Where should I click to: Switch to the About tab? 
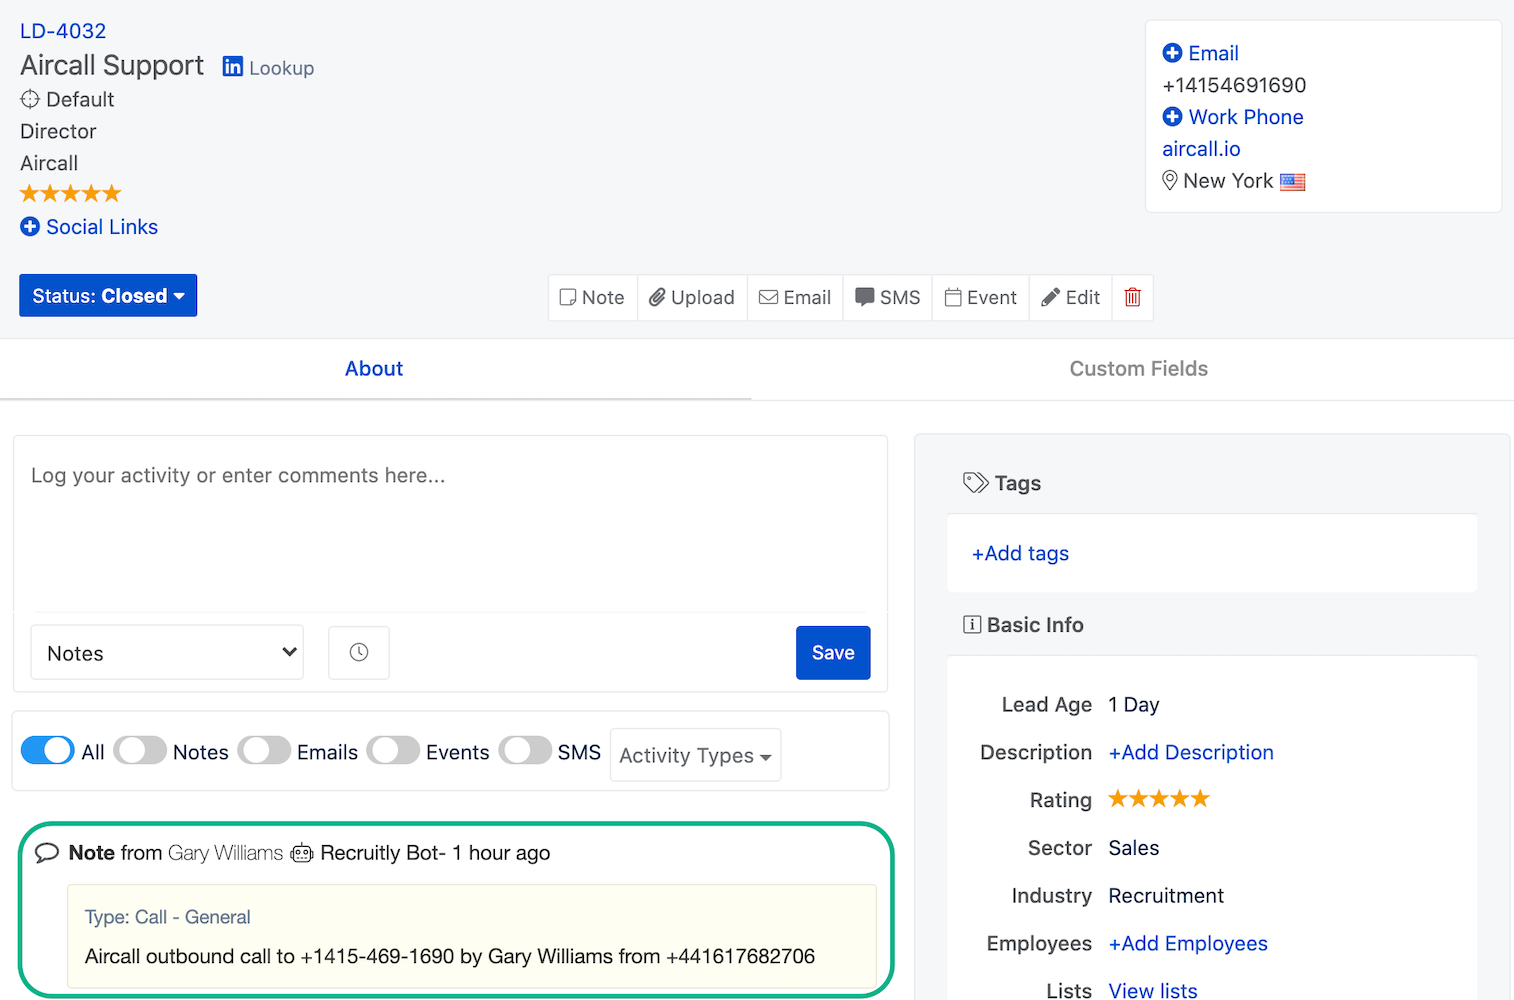pos(374,368)
